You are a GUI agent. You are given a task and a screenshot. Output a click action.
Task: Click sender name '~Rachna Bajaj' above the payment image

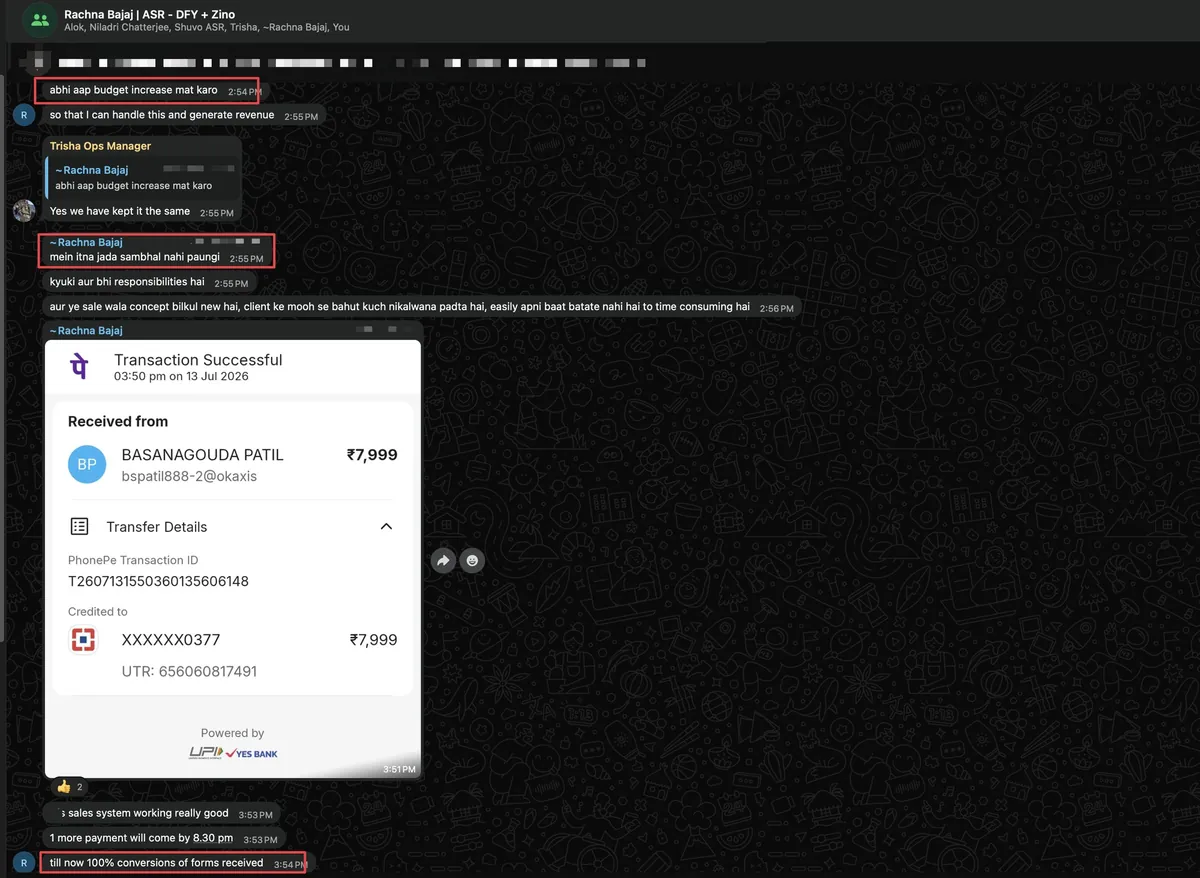(x=86, y=331)
